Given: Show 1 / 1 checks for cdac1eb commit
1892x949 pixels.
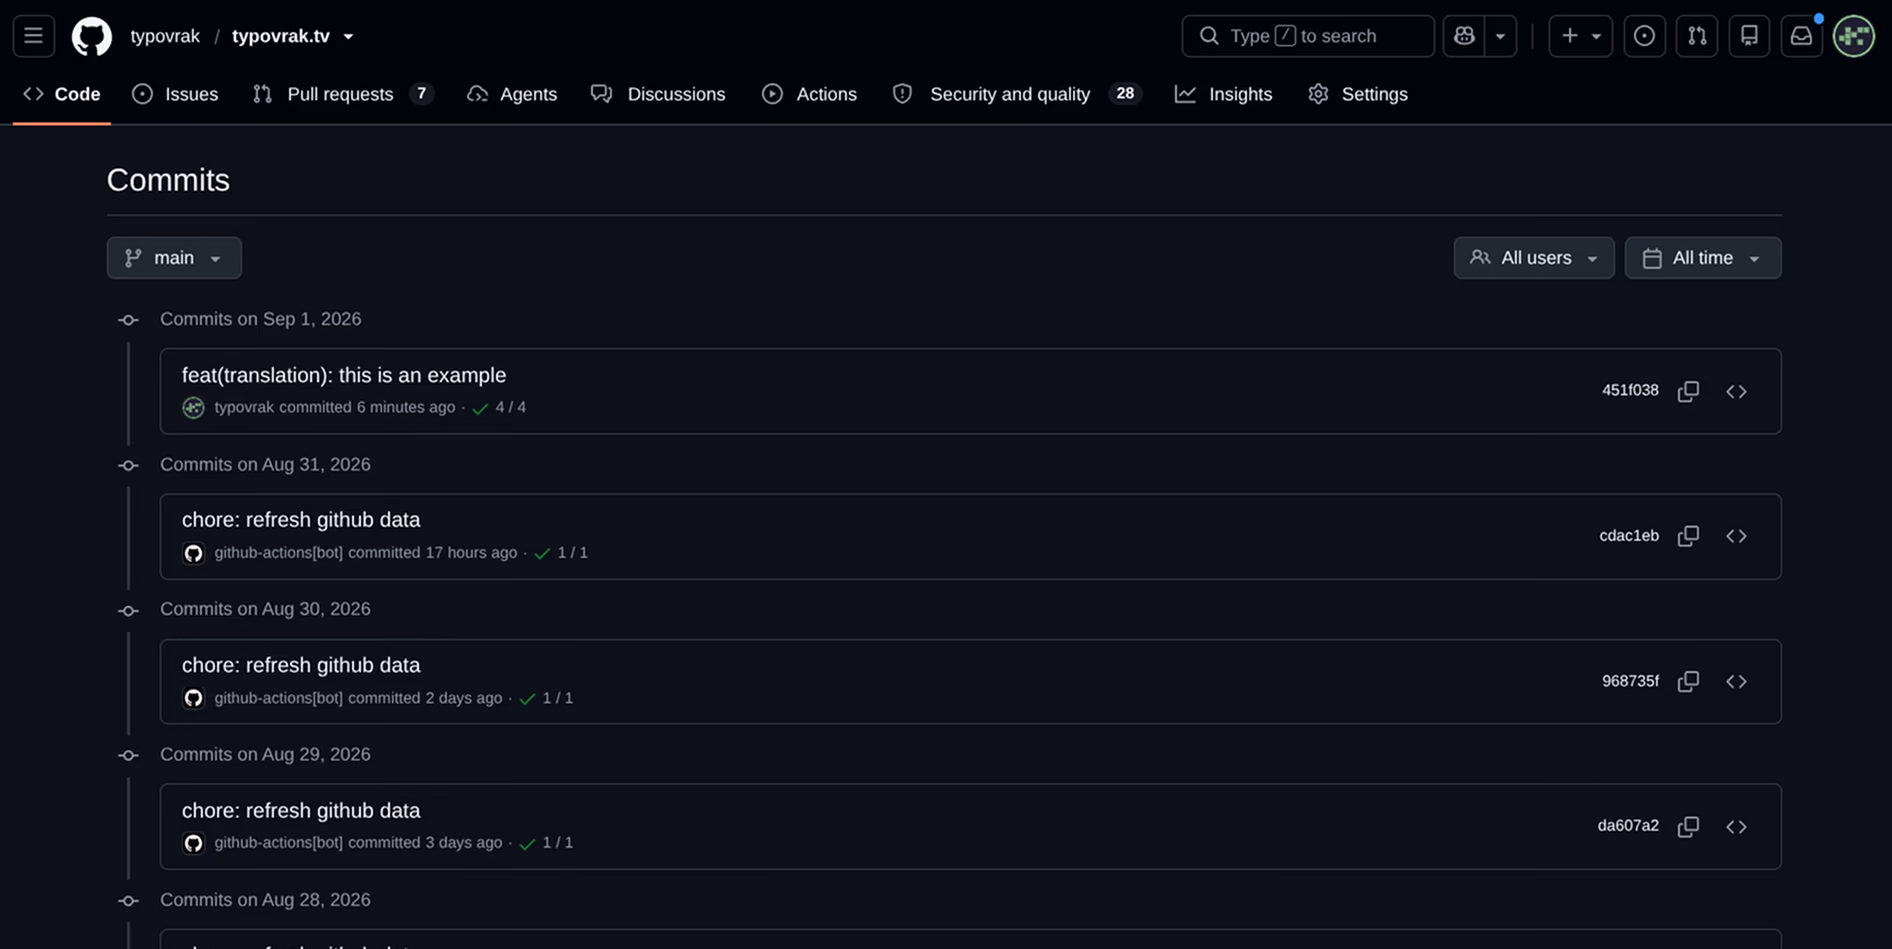Looking at the screenshot, I should pyautogui.click(x=561, y=553).
